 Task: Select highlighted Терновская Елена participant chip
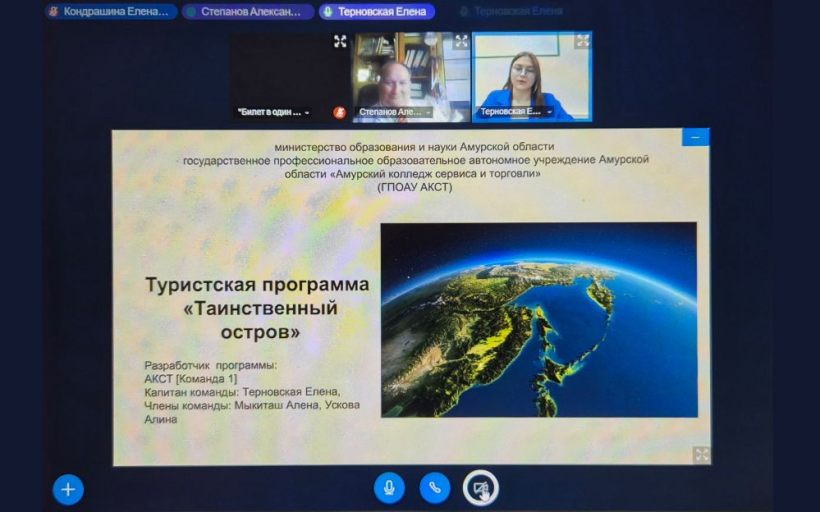click(377, 12)
